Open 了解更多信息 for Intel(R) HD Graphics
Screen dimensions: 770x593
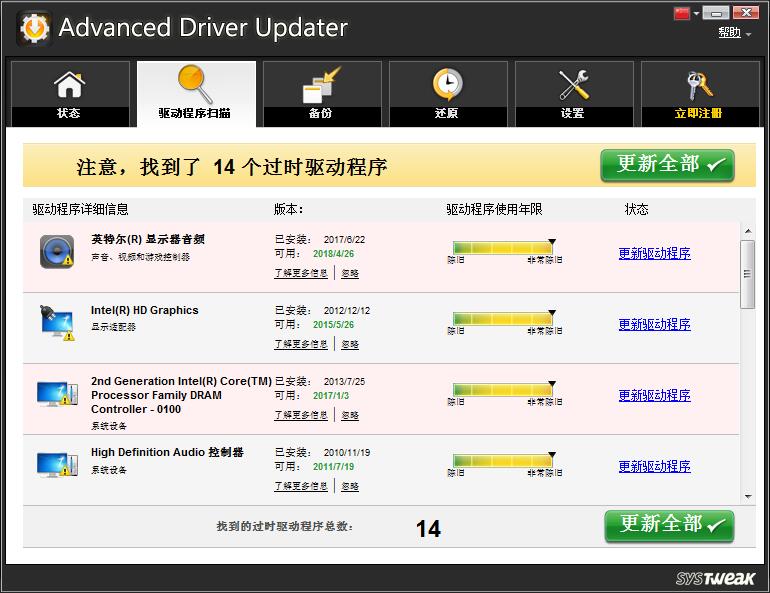coord(301,344)
